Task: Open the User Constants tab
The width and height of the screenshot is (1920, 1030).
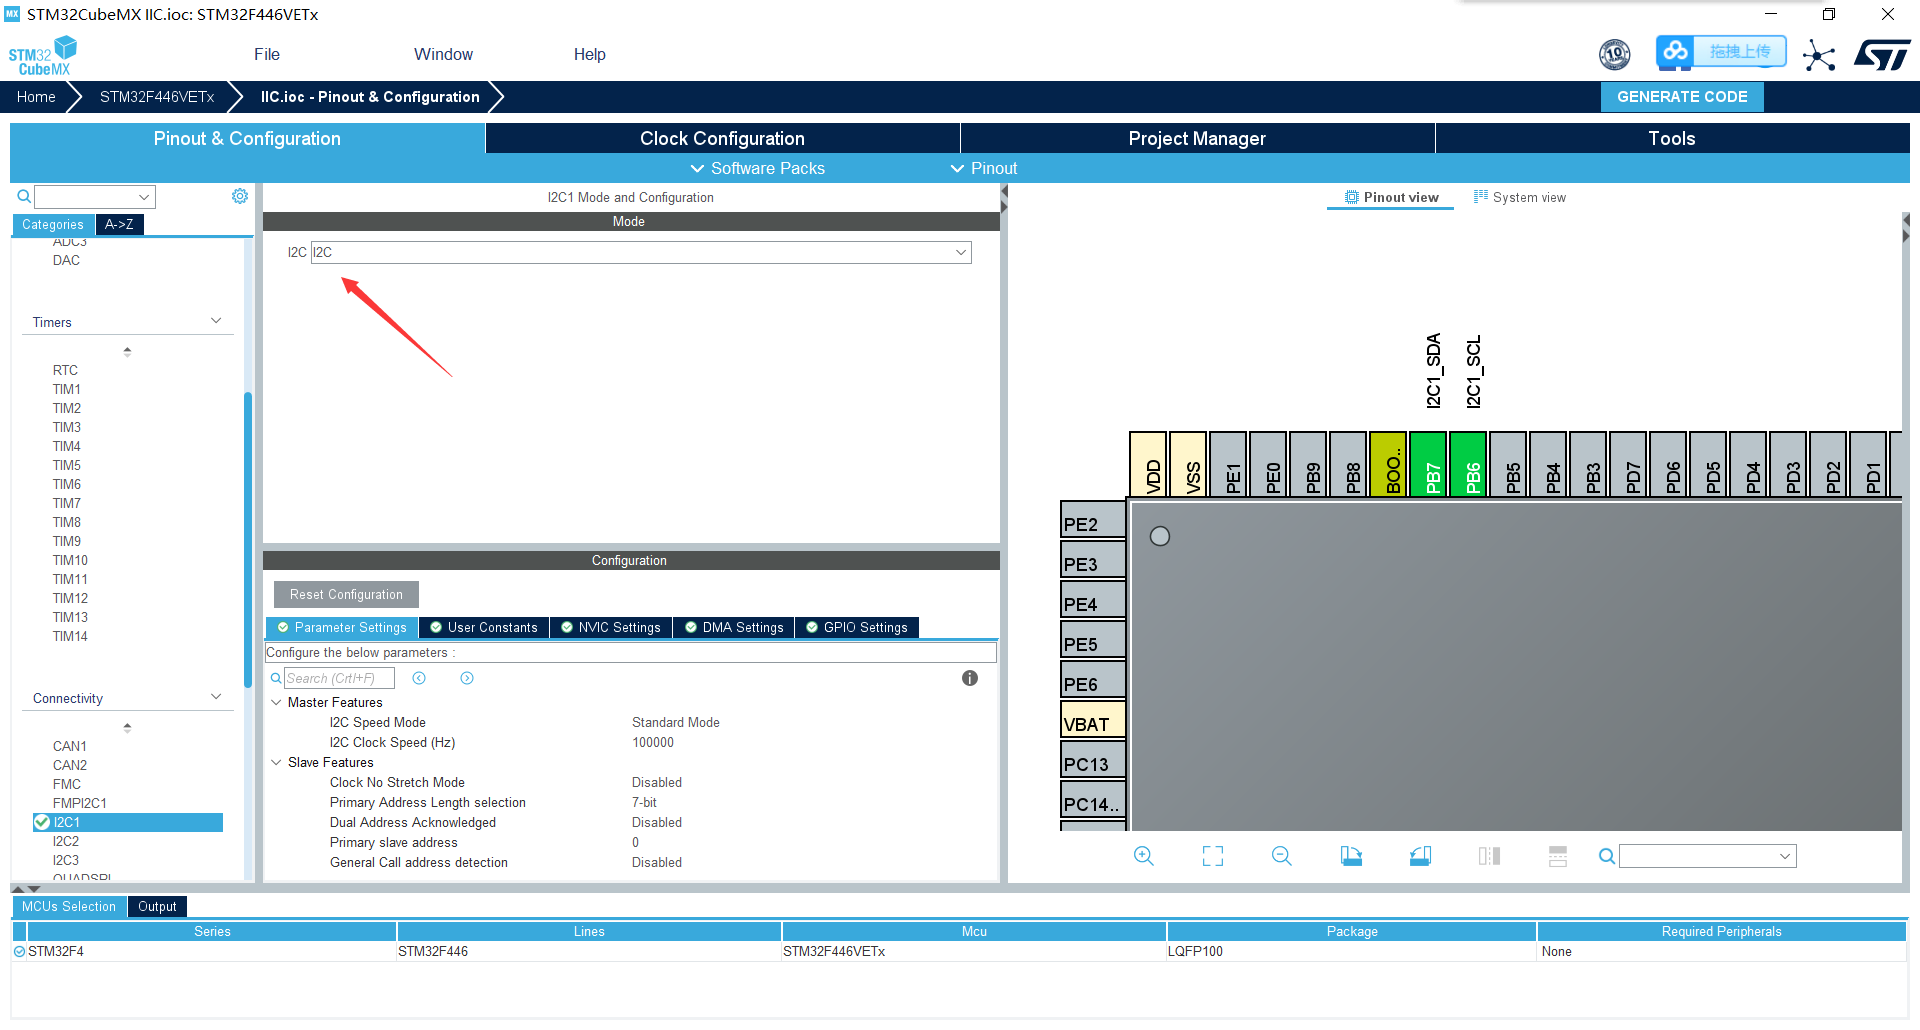Action: pos(484,627)
